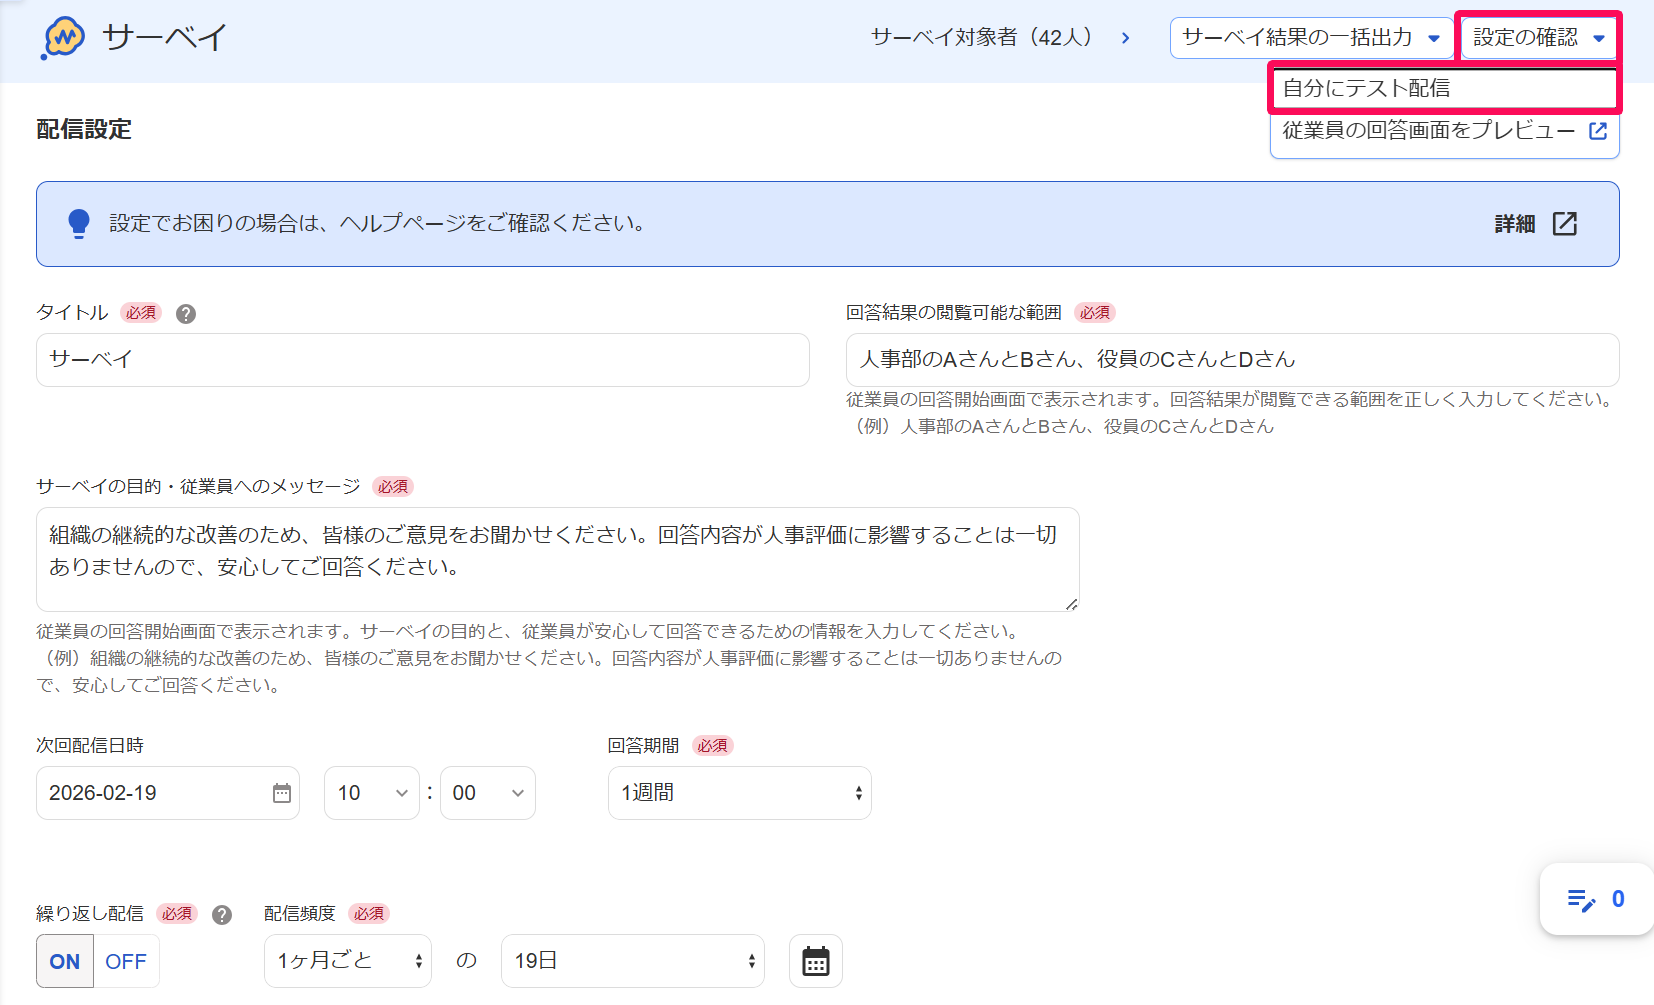Viewport: 1654px width, 1005px height.
Task: Expand the 設定の確認 dropdown
Action: pos(1538,38)
